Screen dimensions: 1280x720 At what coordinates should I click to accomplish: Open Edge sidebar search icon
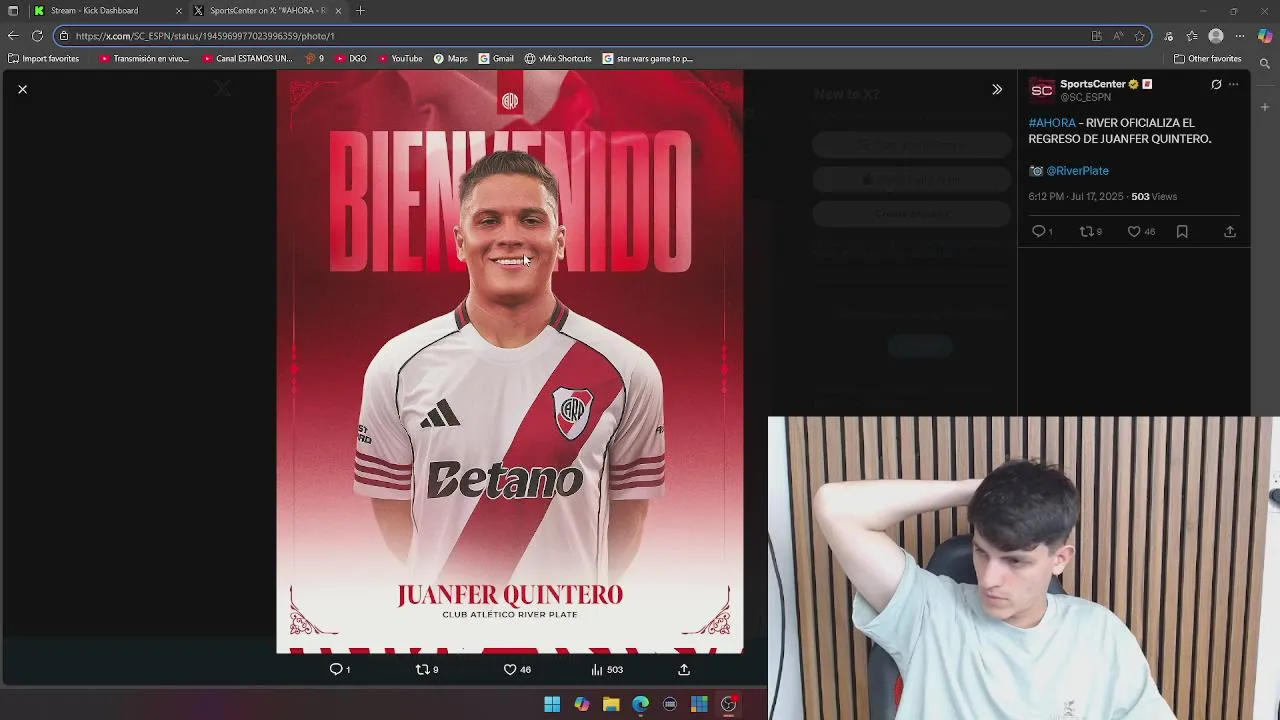1265,63
